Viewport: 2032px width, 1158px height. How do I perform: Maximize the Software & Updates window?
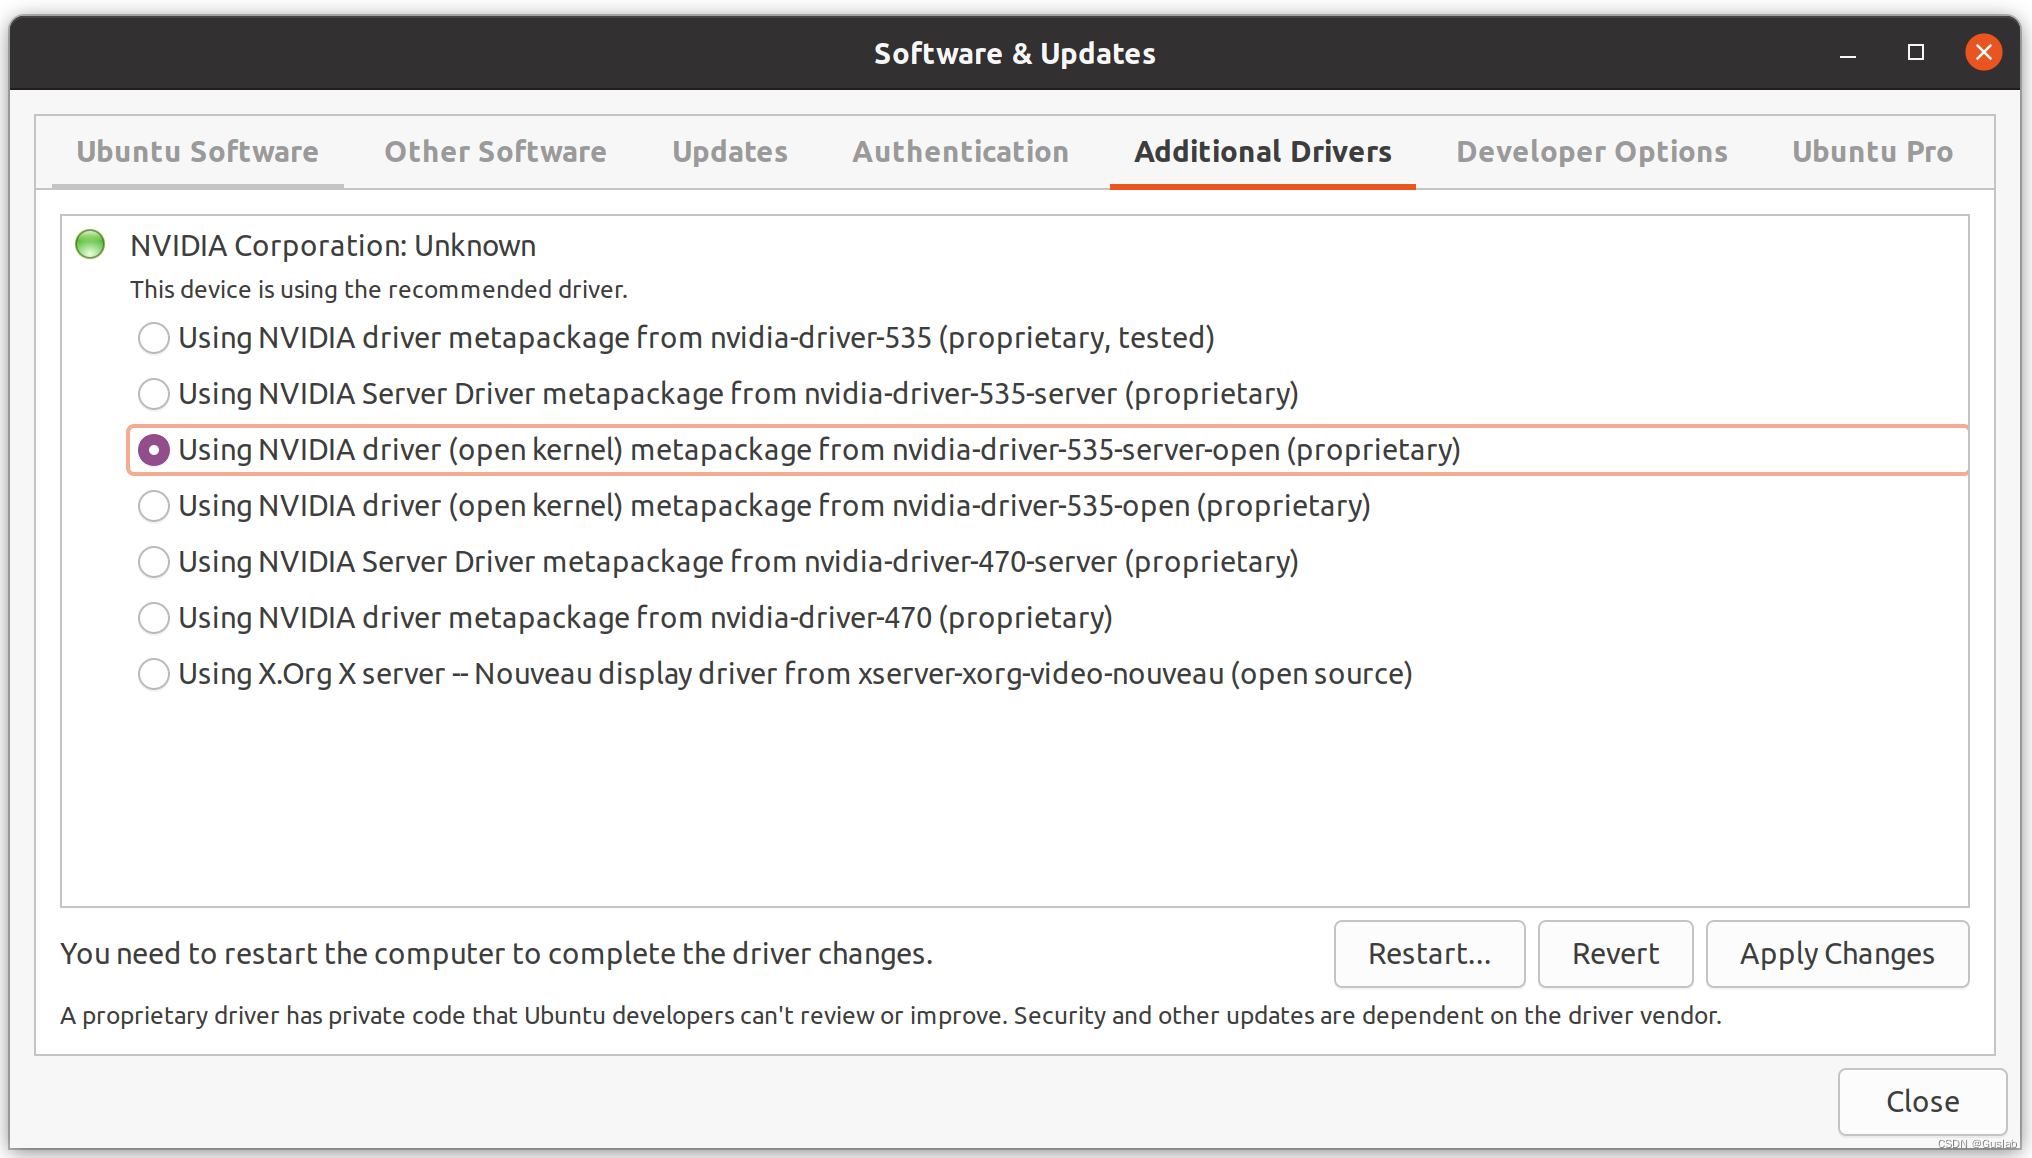coord(1915,52)
